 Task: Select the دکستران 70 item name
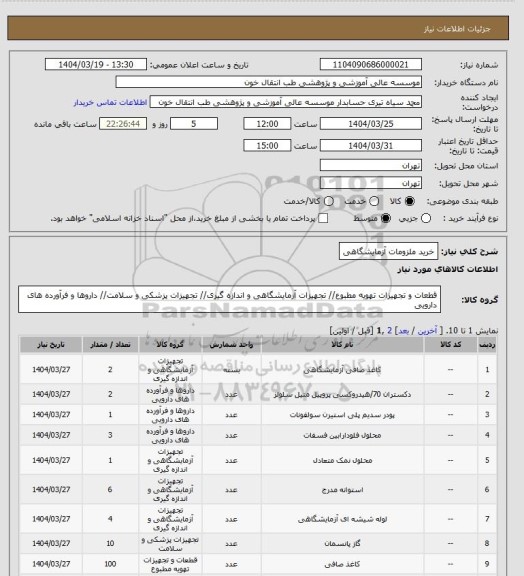point(342,394)
